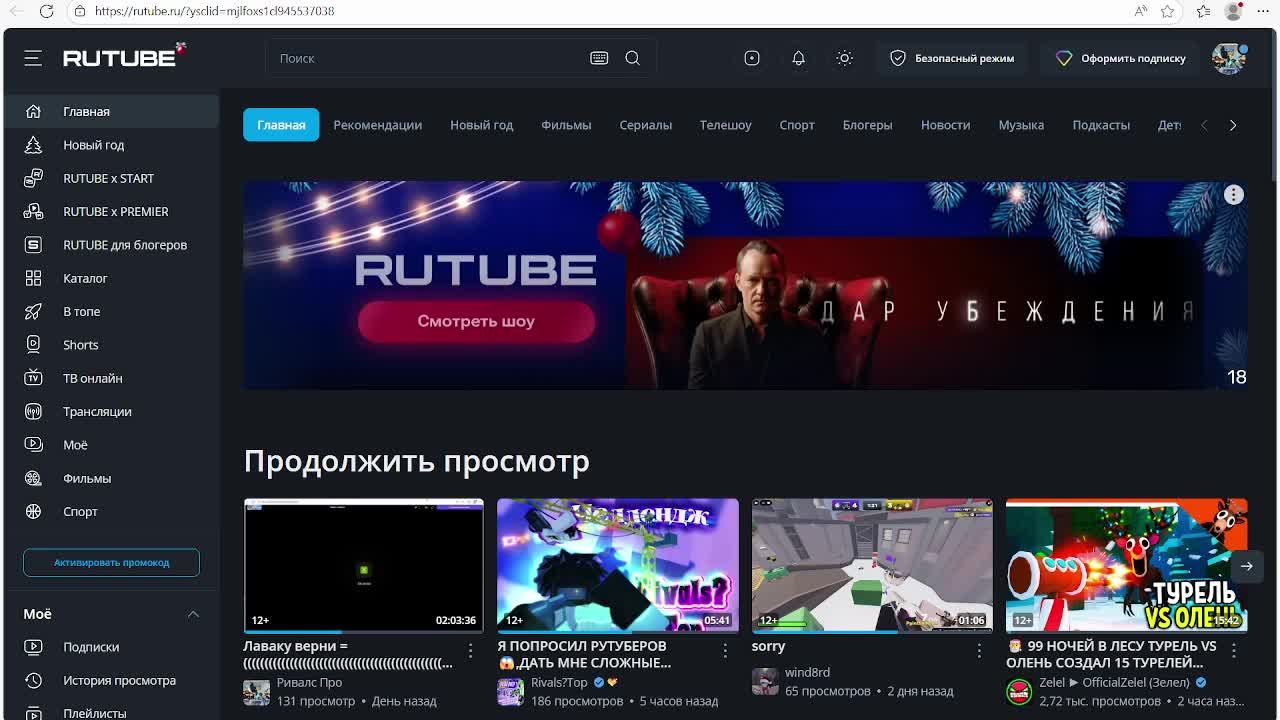The height and width of the screenshot is (720, 1280).
Task: Select the Телешоу tab
Action: [725, 125]
